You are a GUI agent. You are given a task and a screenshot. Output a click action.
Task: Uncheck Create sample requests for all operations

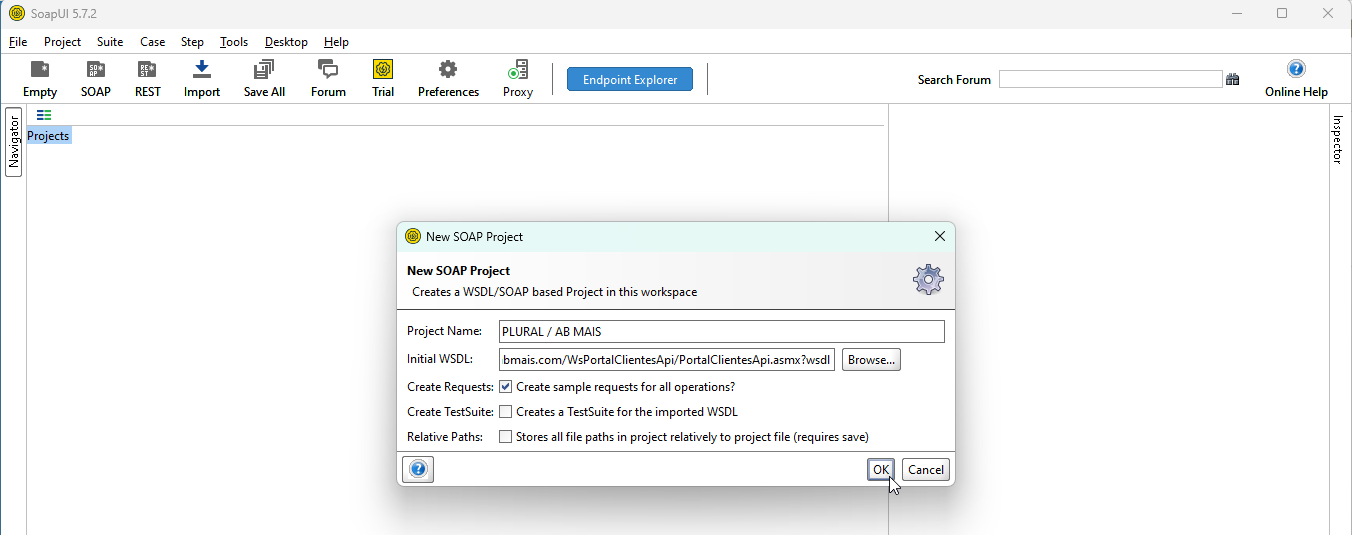(506, 386)
